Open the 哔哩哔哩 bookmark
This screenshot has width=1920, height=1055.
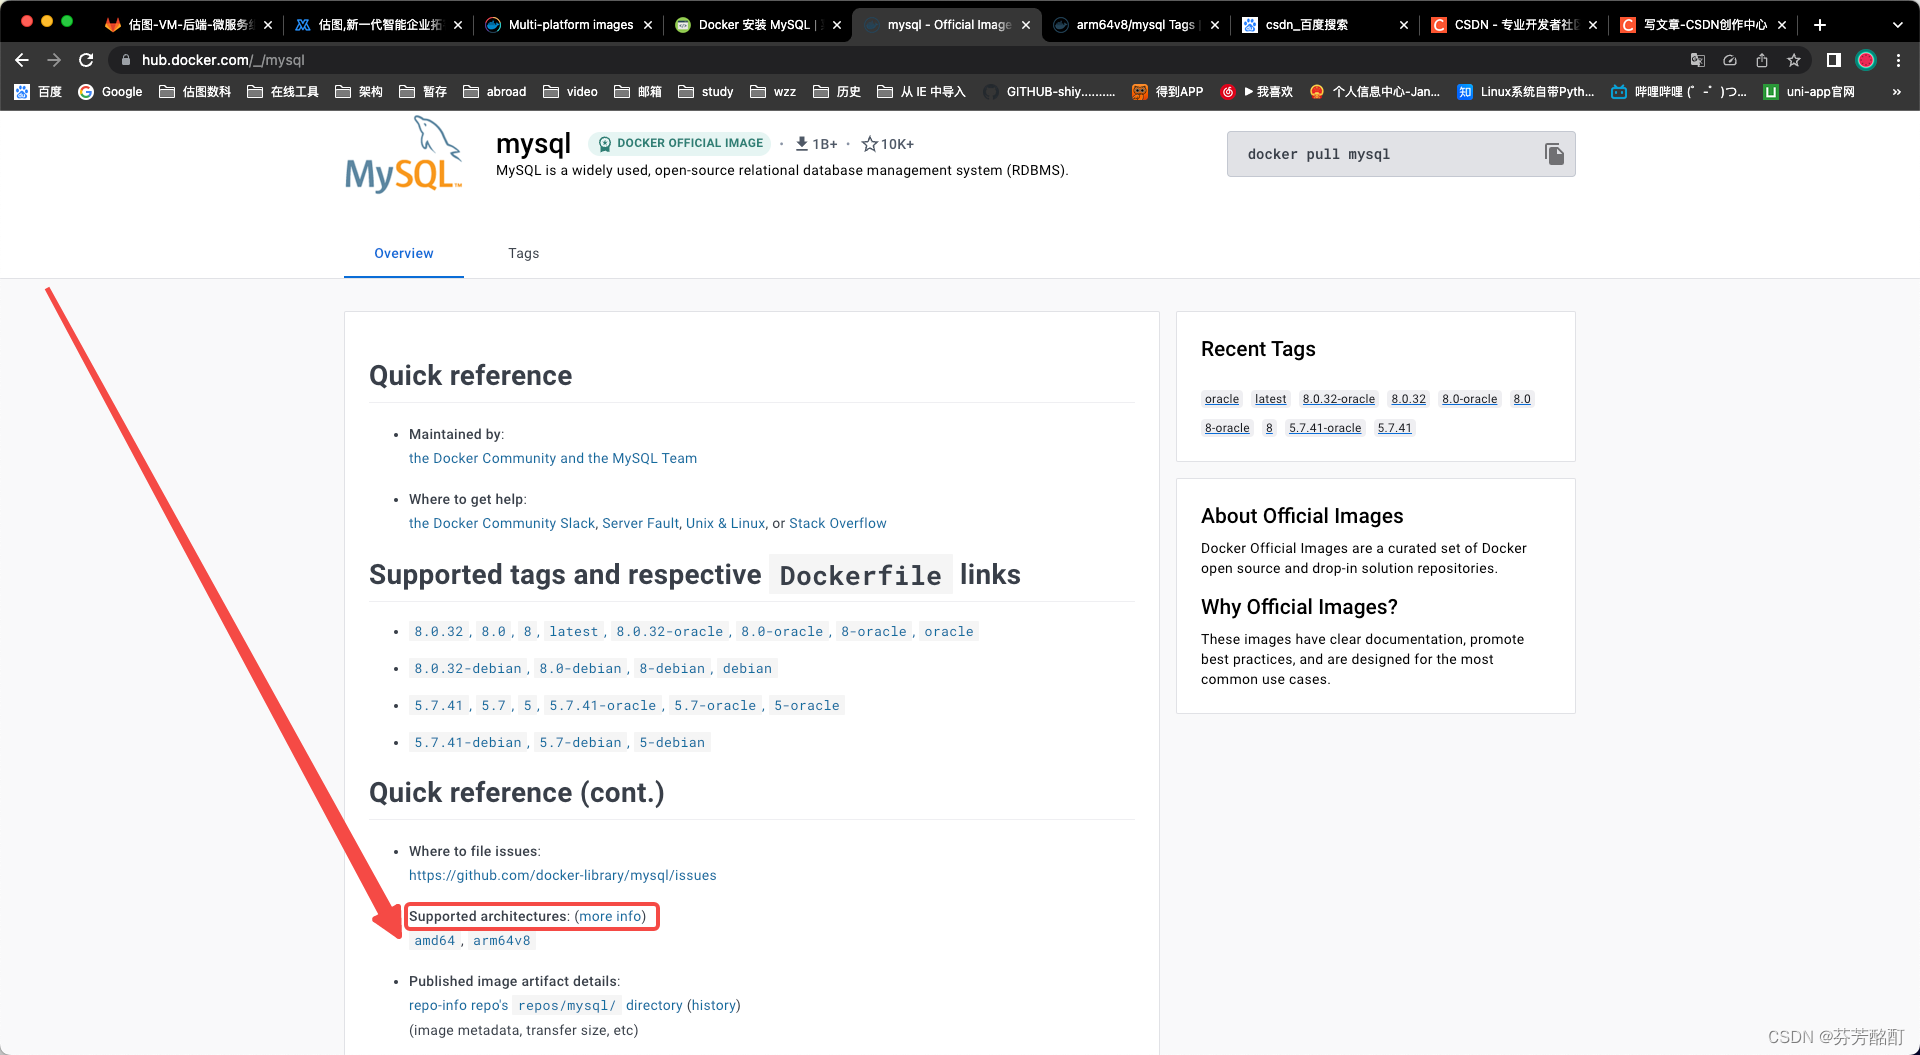[1679, 92]
